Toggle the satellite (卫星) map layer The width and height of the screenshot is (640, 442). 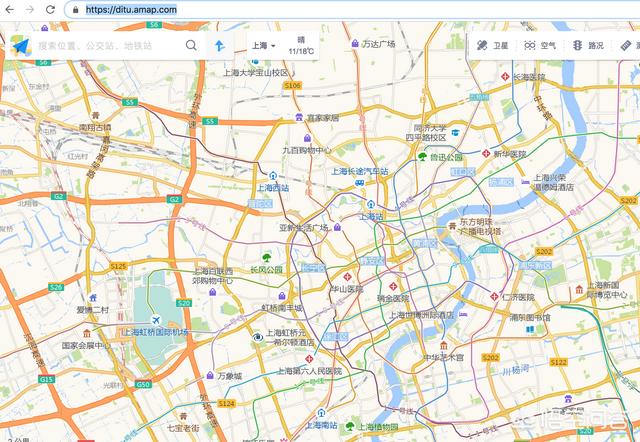(x=492, y=46)
